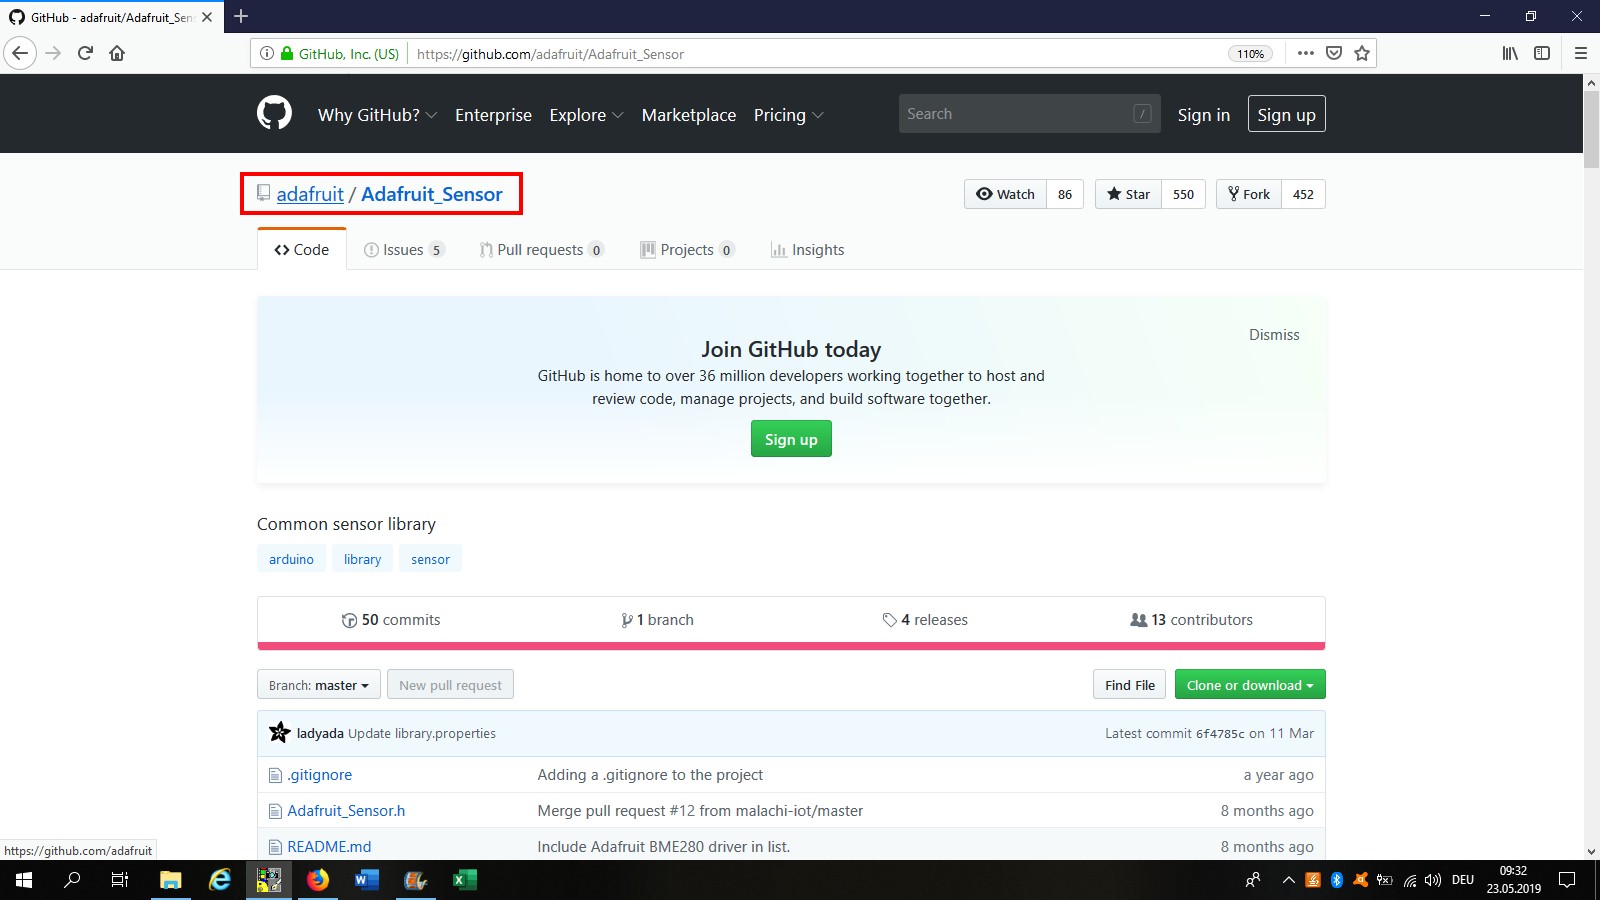The image size is (1600, 900).
Task: Click the library topic tag
Action: 362,559
